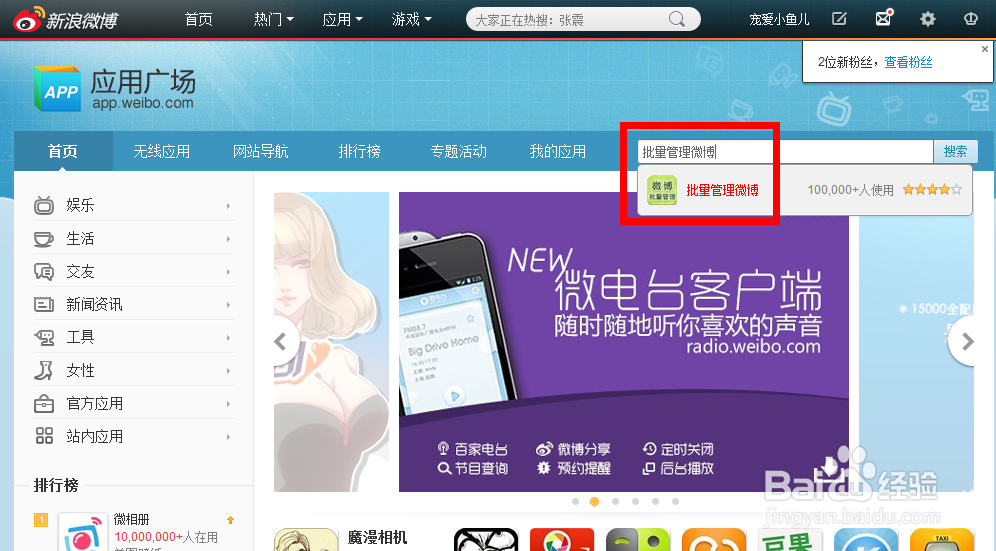Open the 应用 dropdown menu

342,19
